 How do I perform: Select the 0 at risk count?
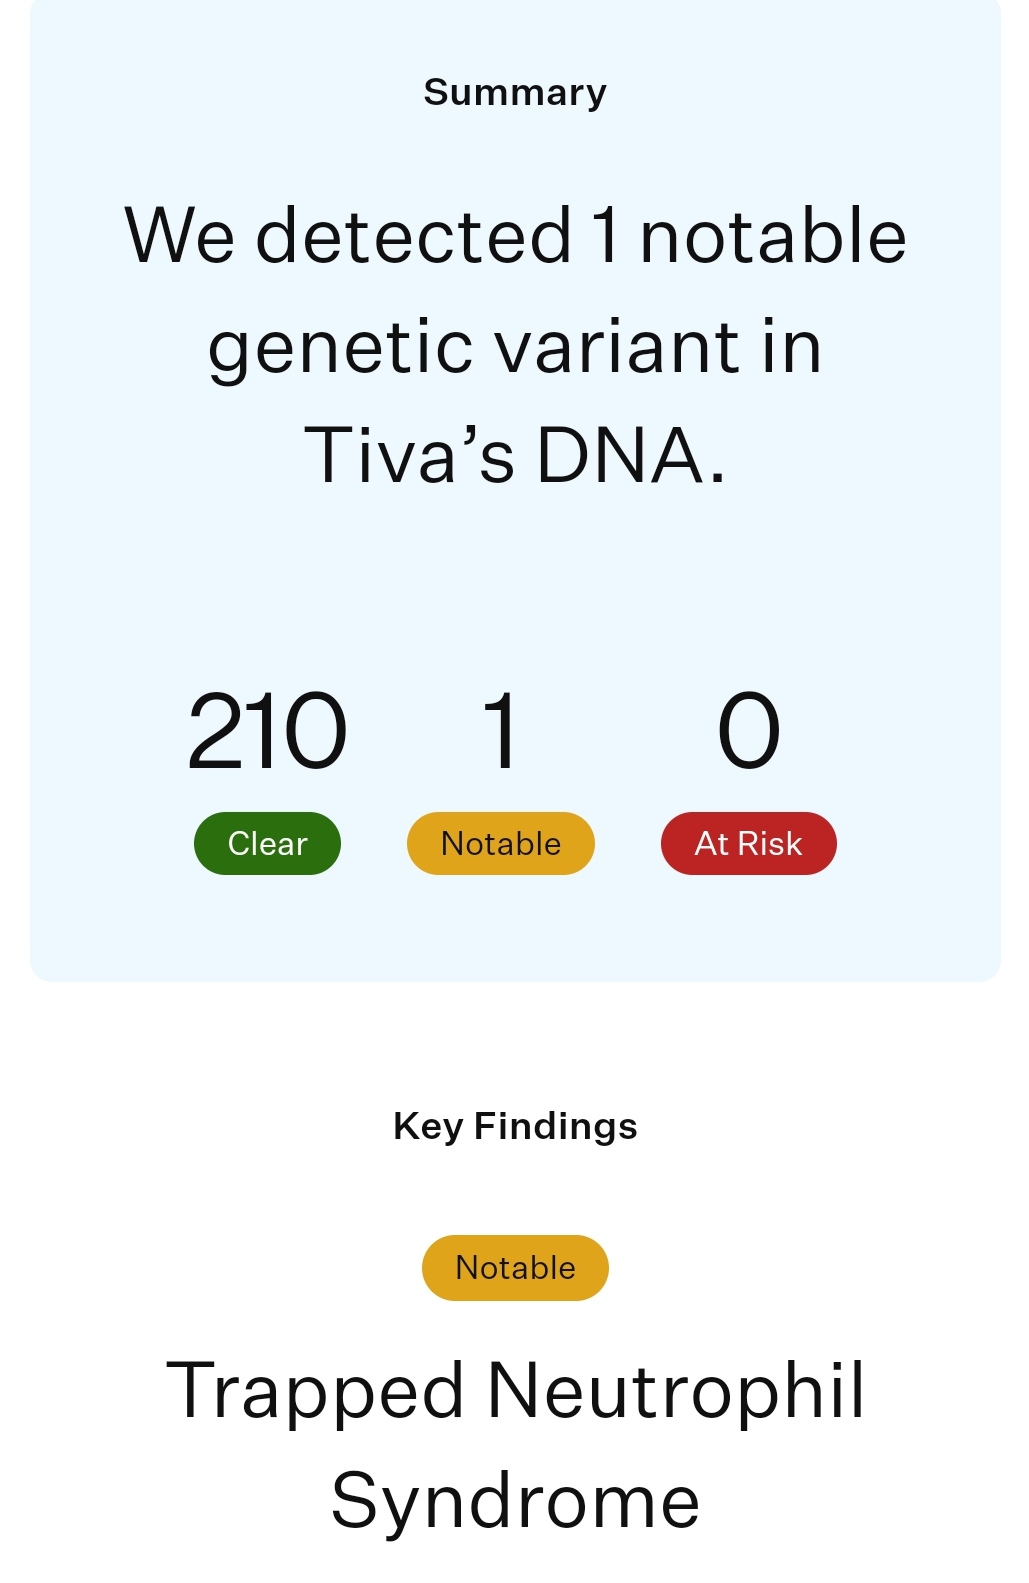pyautogui.click(x=748, y=731)
